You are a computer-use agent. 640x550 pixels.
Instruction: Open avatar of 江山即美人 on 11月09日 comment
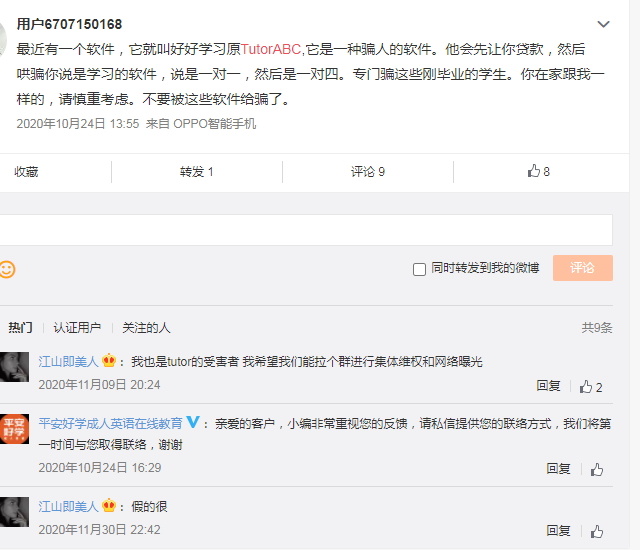coord(14,367)
